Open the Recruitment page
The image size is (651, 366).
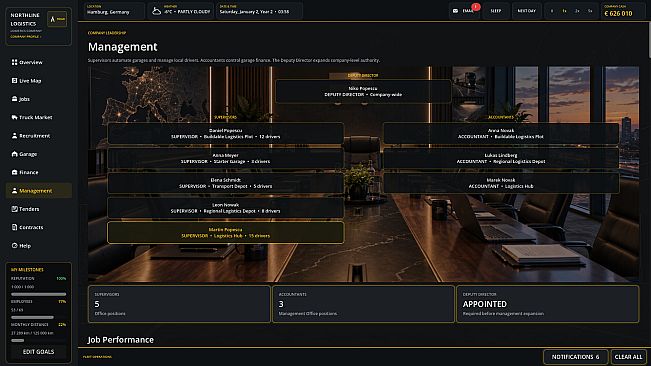tap(39, 136)
